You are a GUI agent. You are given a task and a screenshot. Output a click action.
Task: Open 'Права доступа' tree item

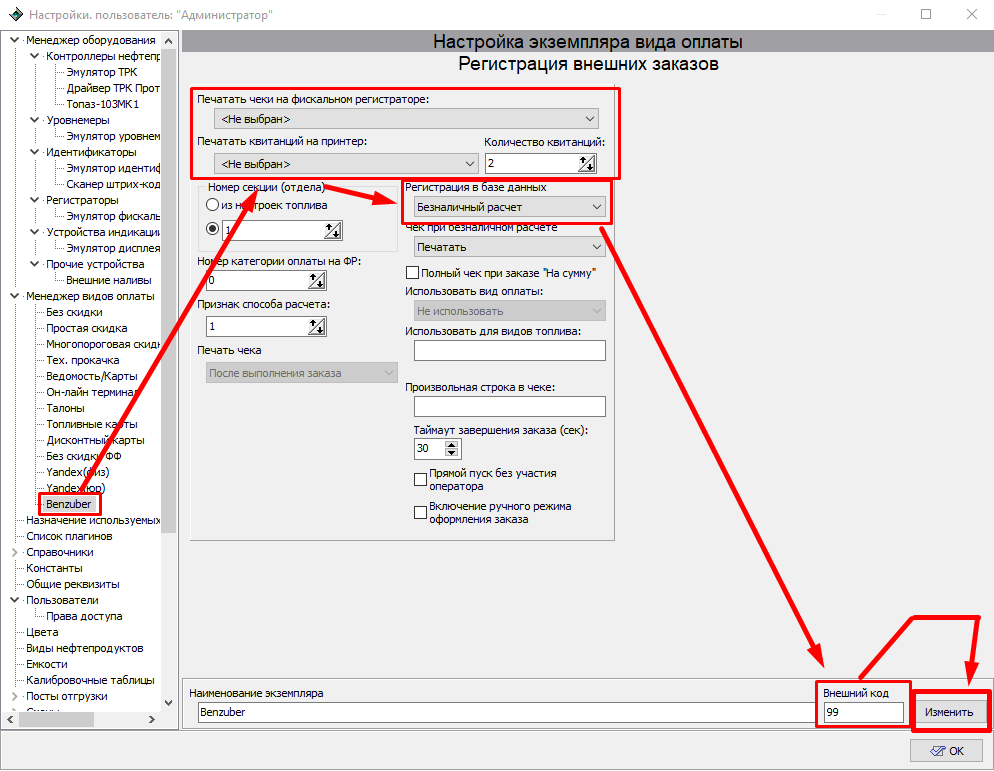[x=84, y=616]
